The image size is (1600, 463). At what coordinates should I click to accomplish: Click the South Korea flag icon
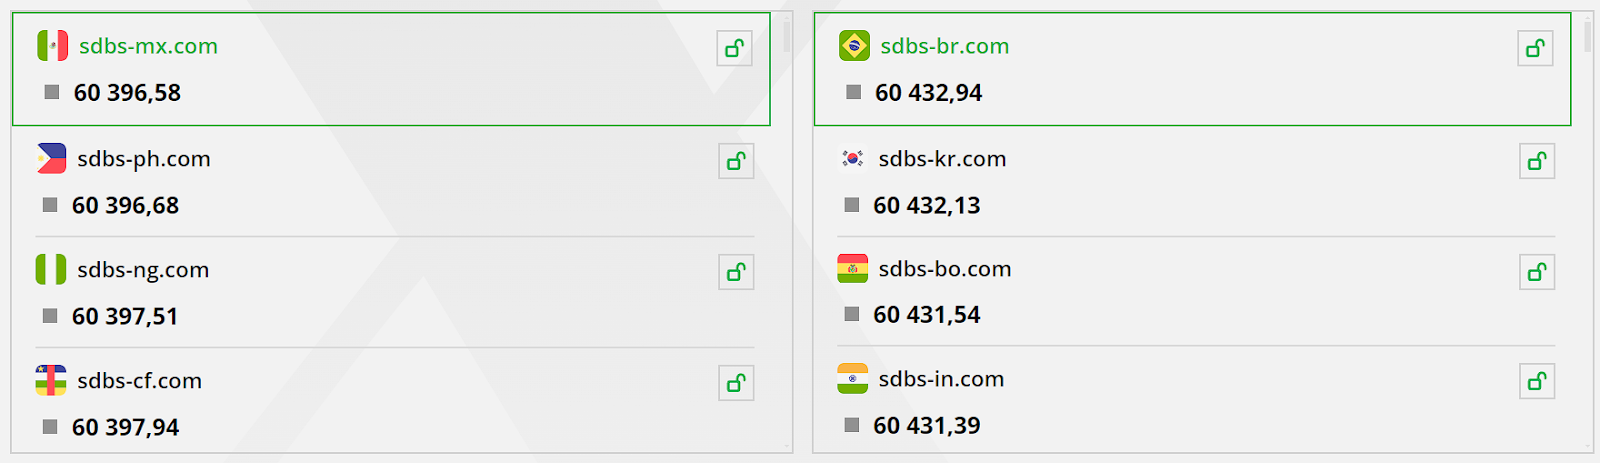coord(852,159)
